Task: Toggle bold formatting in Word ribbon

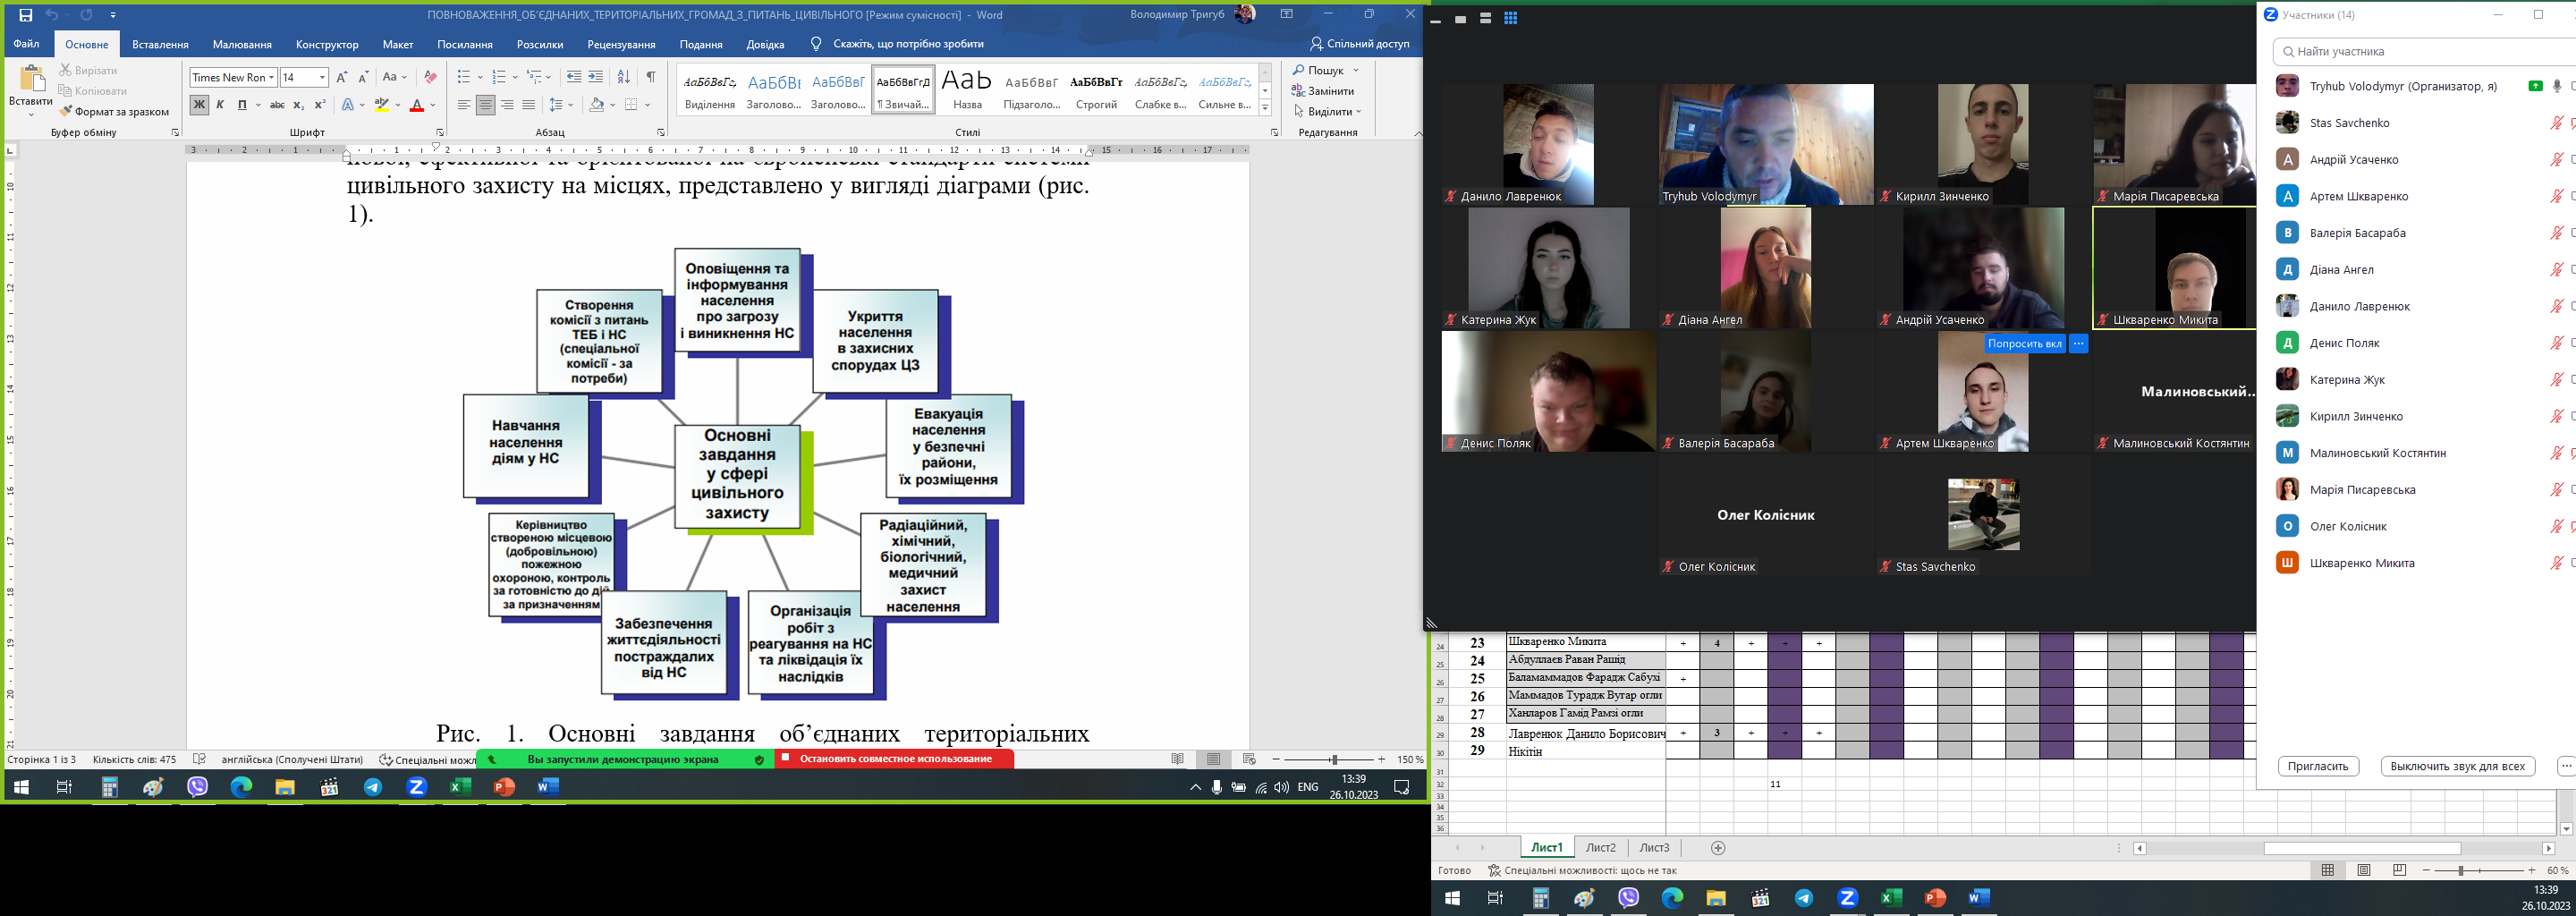Action: pyautogui.click(x=199, y=105)
